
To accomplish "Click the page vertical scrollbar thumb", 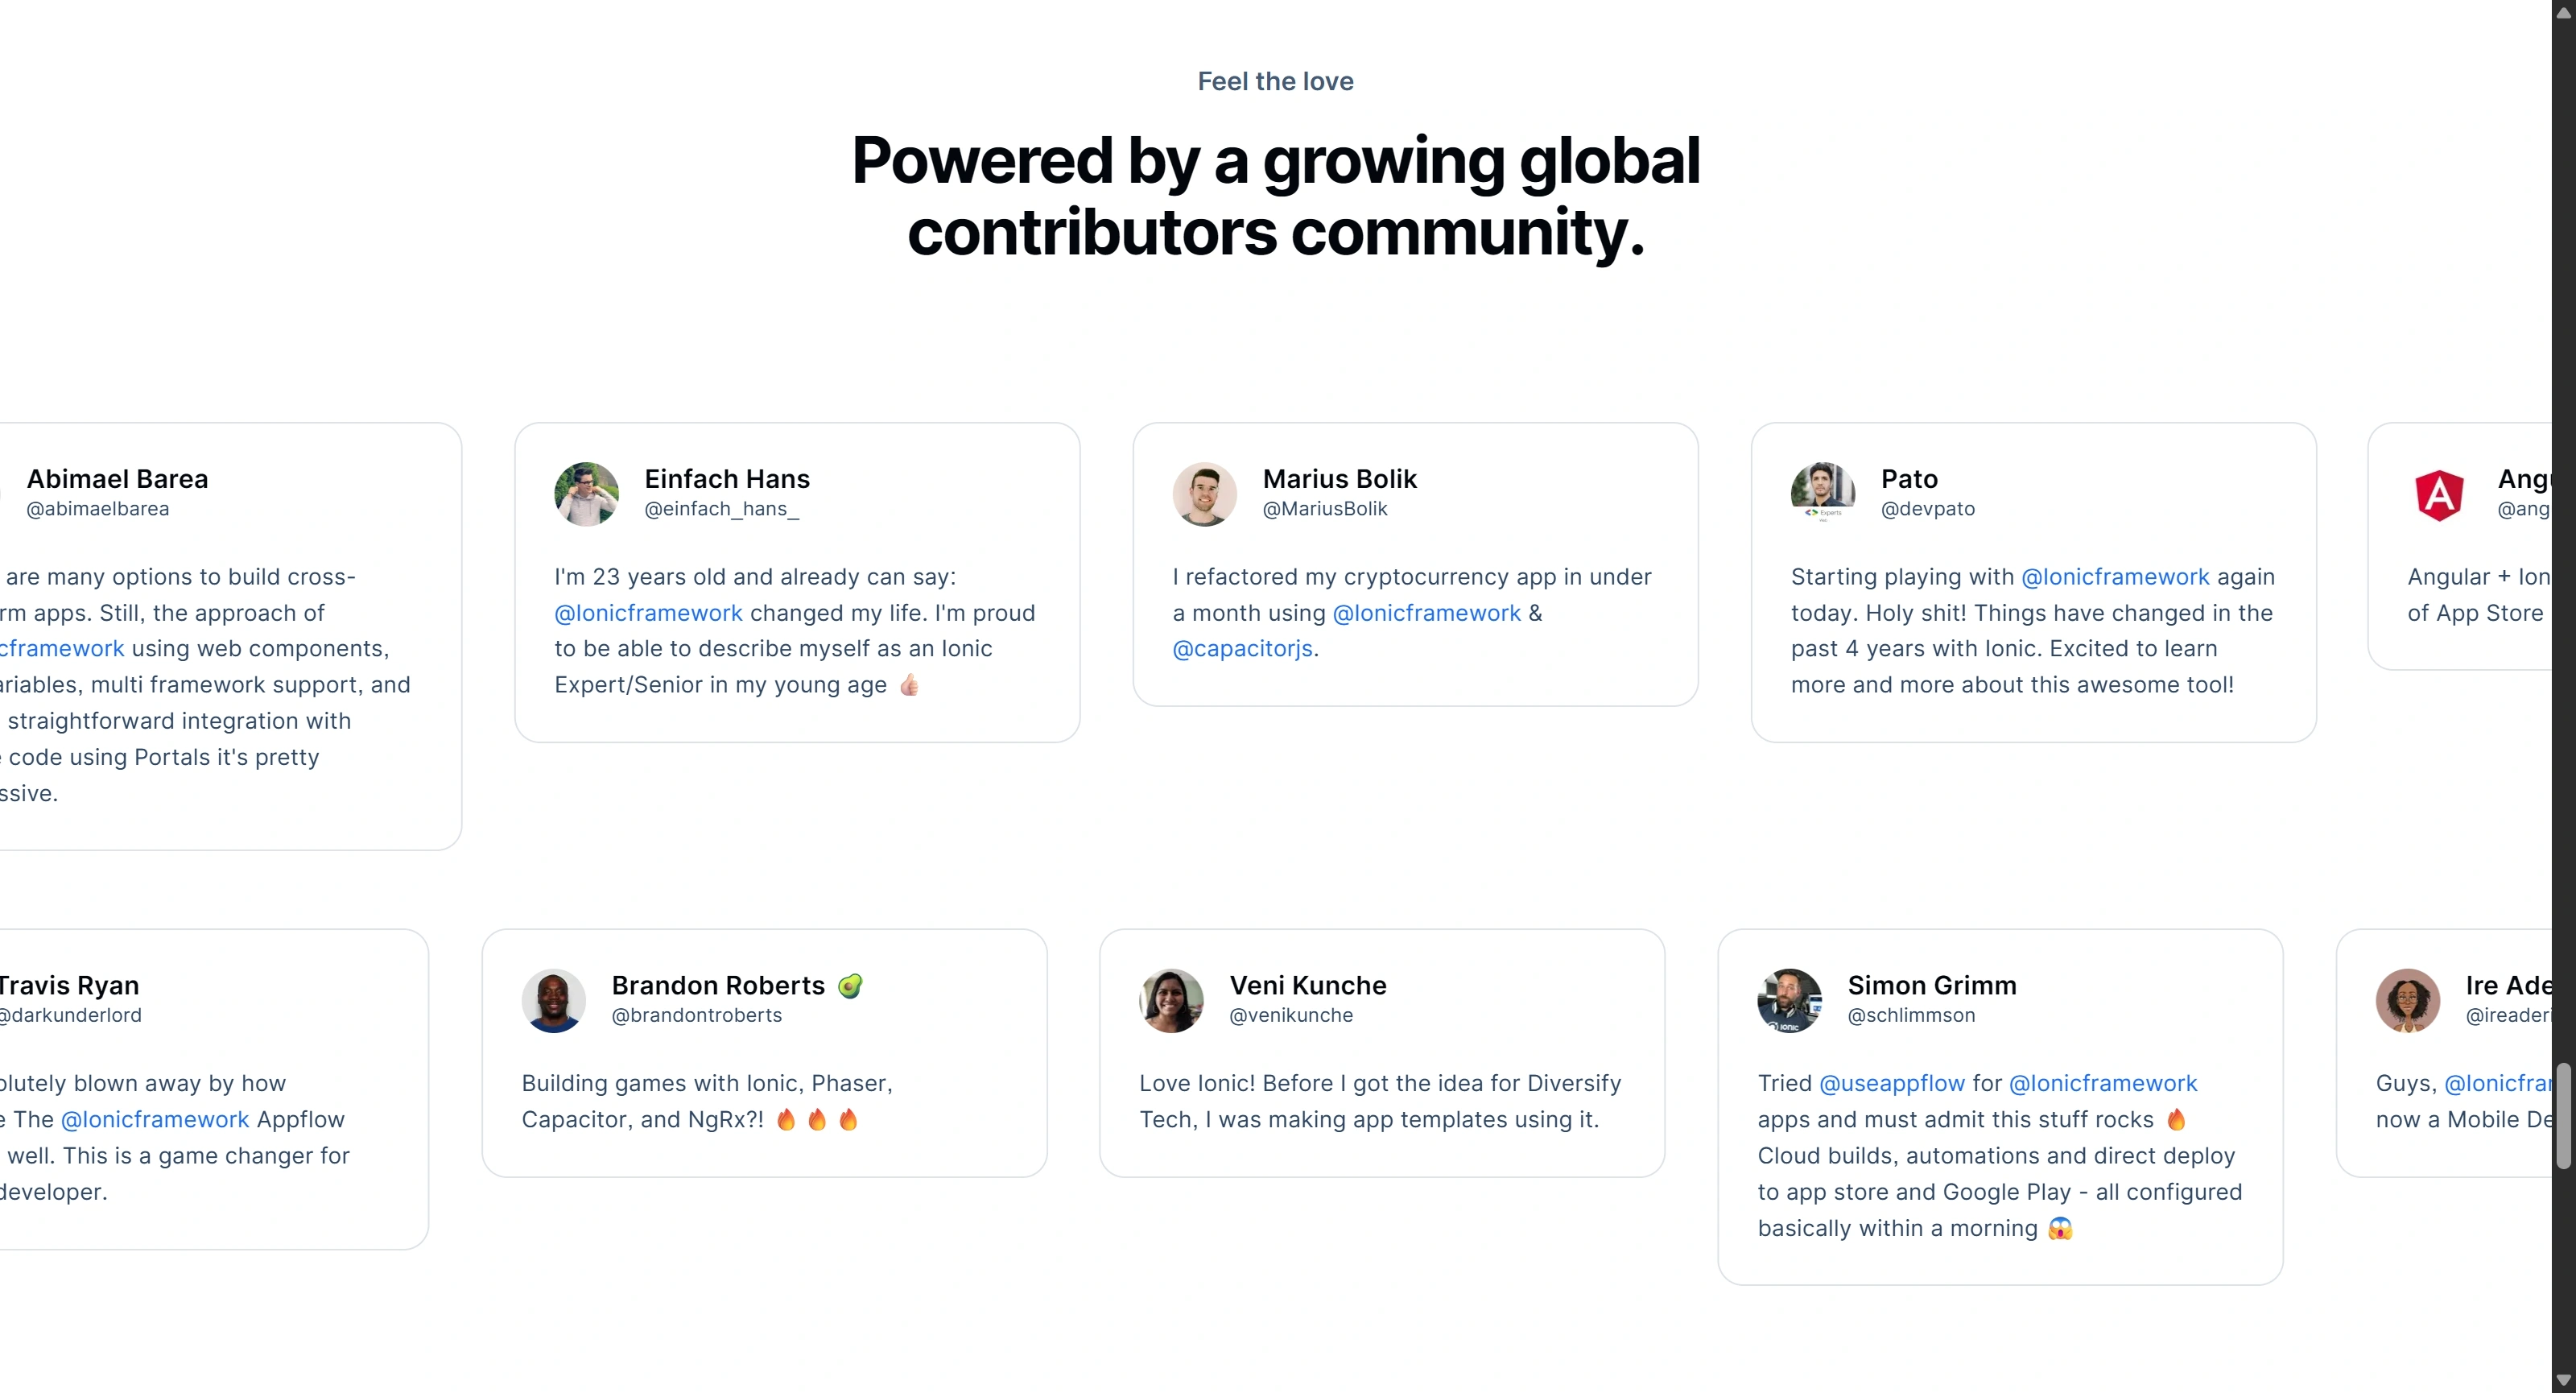I will pos(2563,1116).
